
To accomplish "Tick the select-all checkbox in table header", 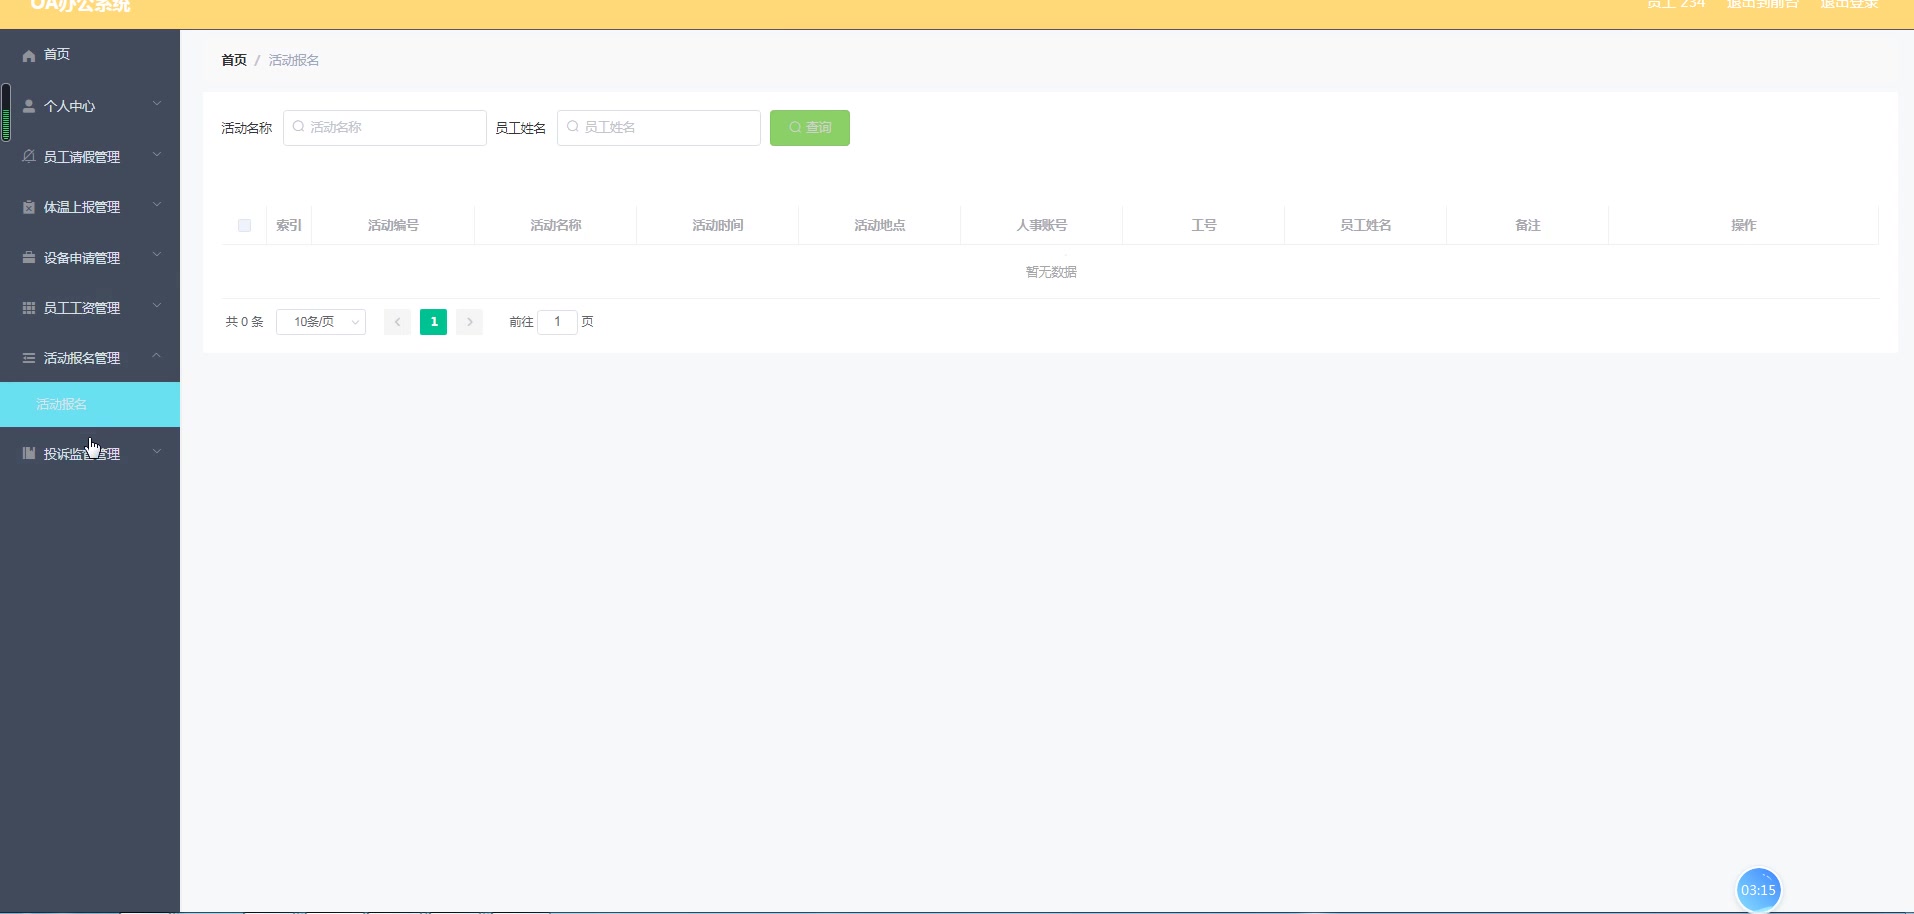I will pyautogui.click(x=244, y=226).
